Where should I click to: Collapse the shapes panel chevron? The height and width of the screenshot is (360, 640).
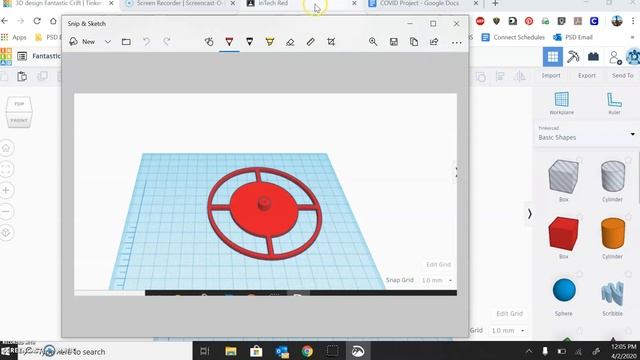(529, 214)
